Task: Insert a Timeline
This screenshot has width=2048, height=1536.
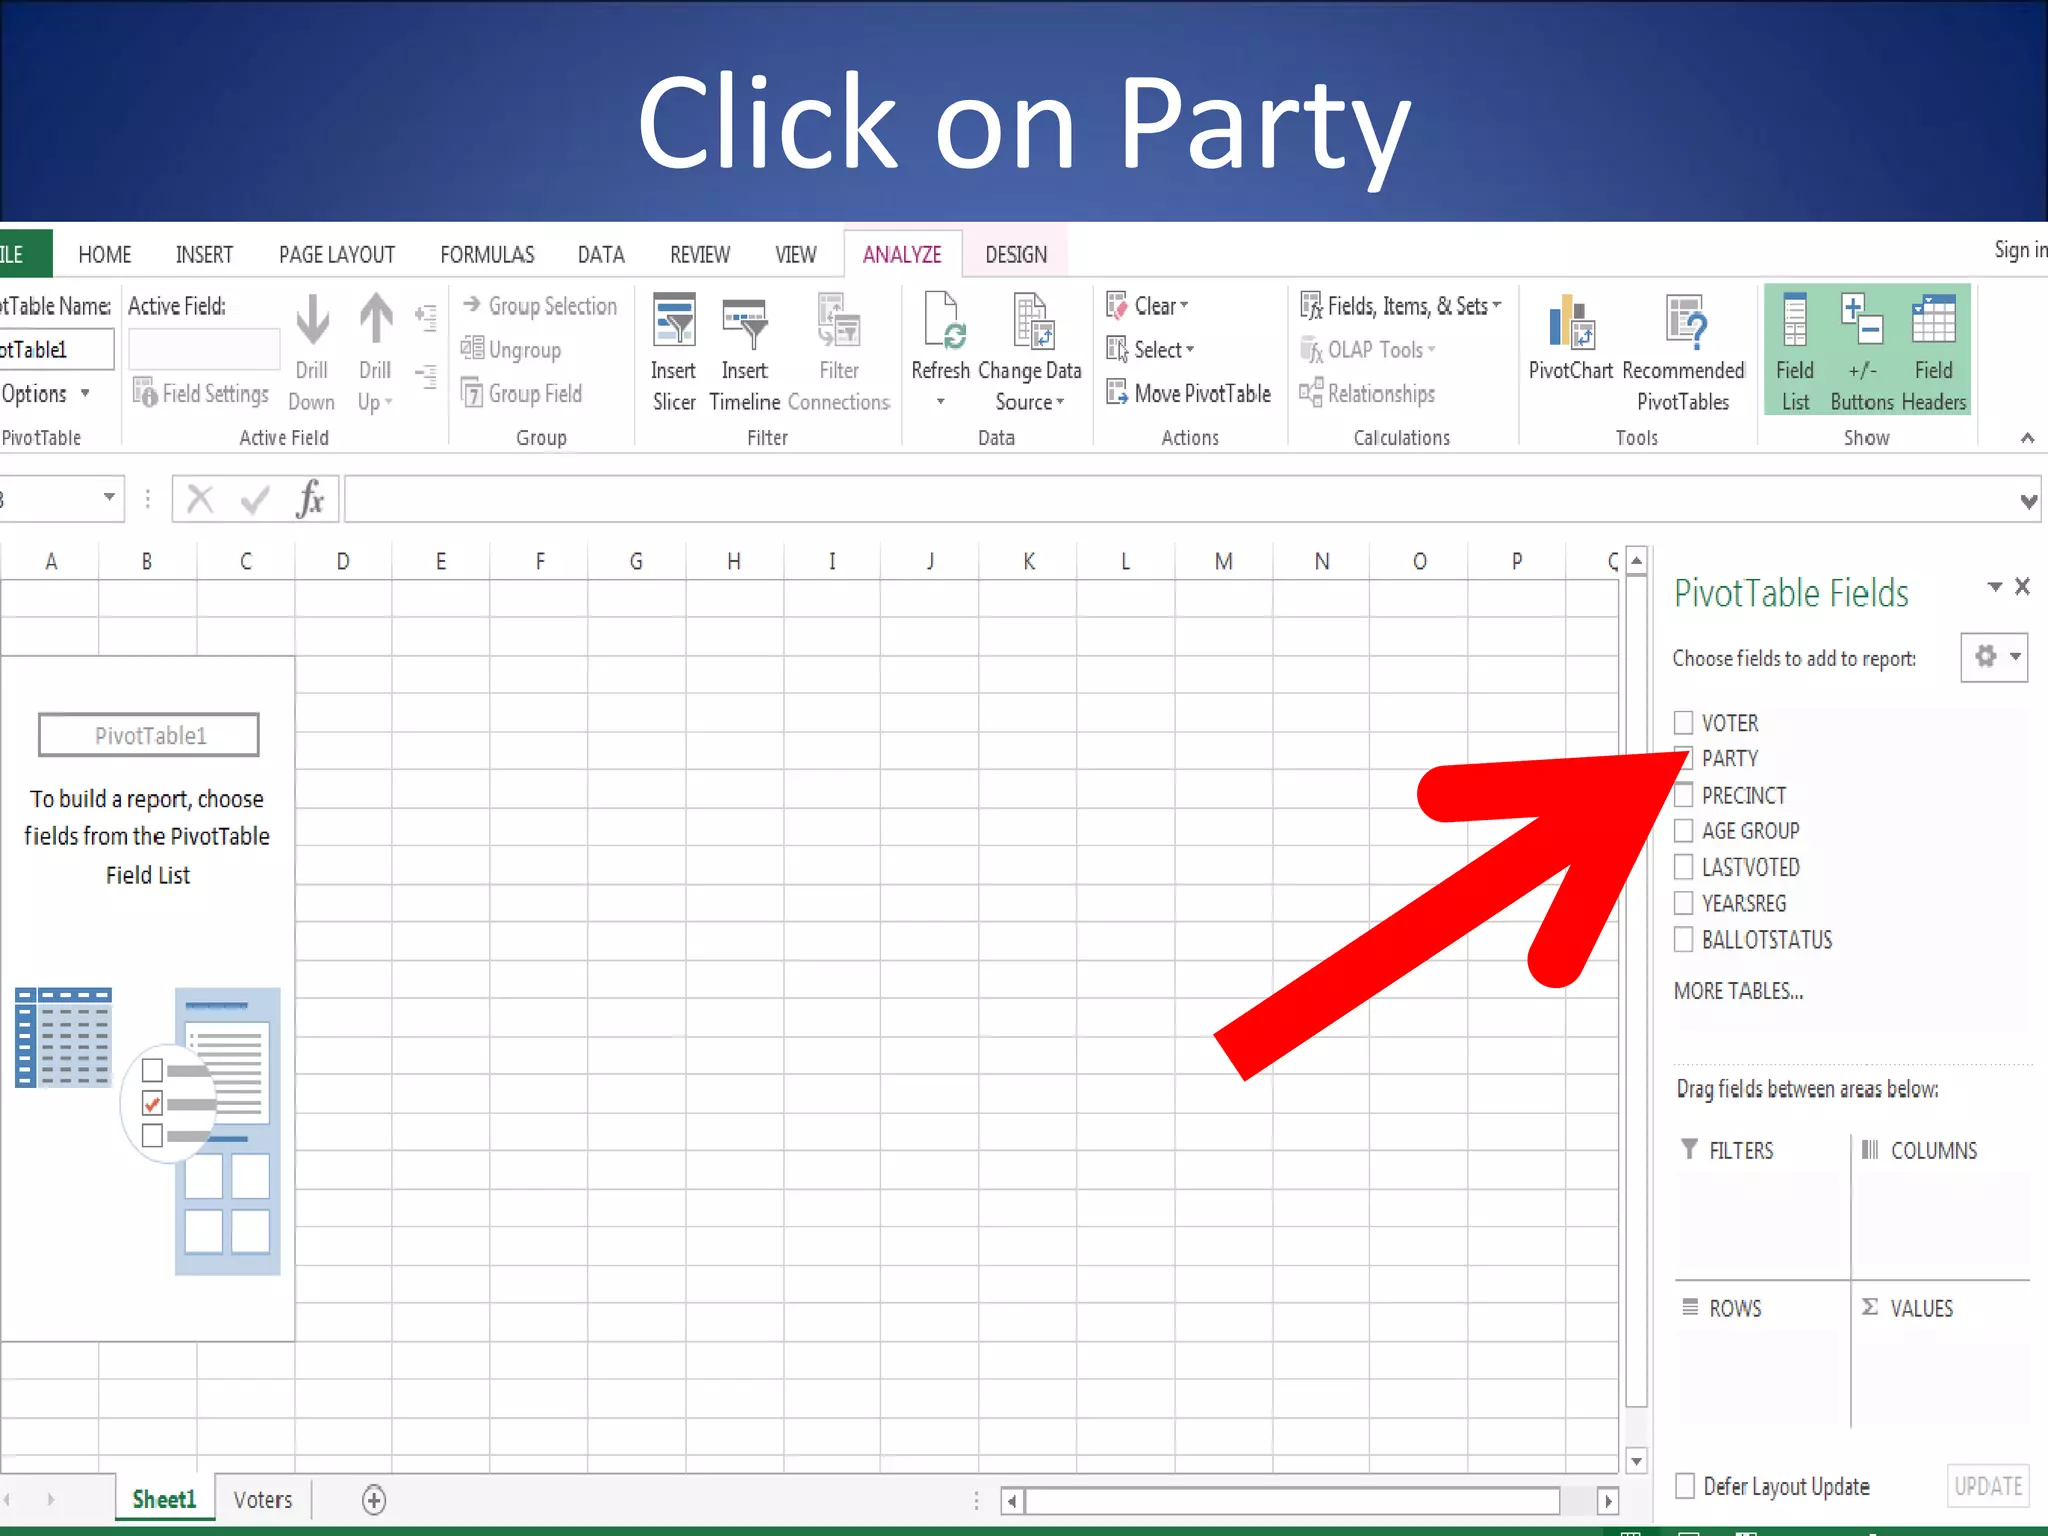Action: [745, 353]
